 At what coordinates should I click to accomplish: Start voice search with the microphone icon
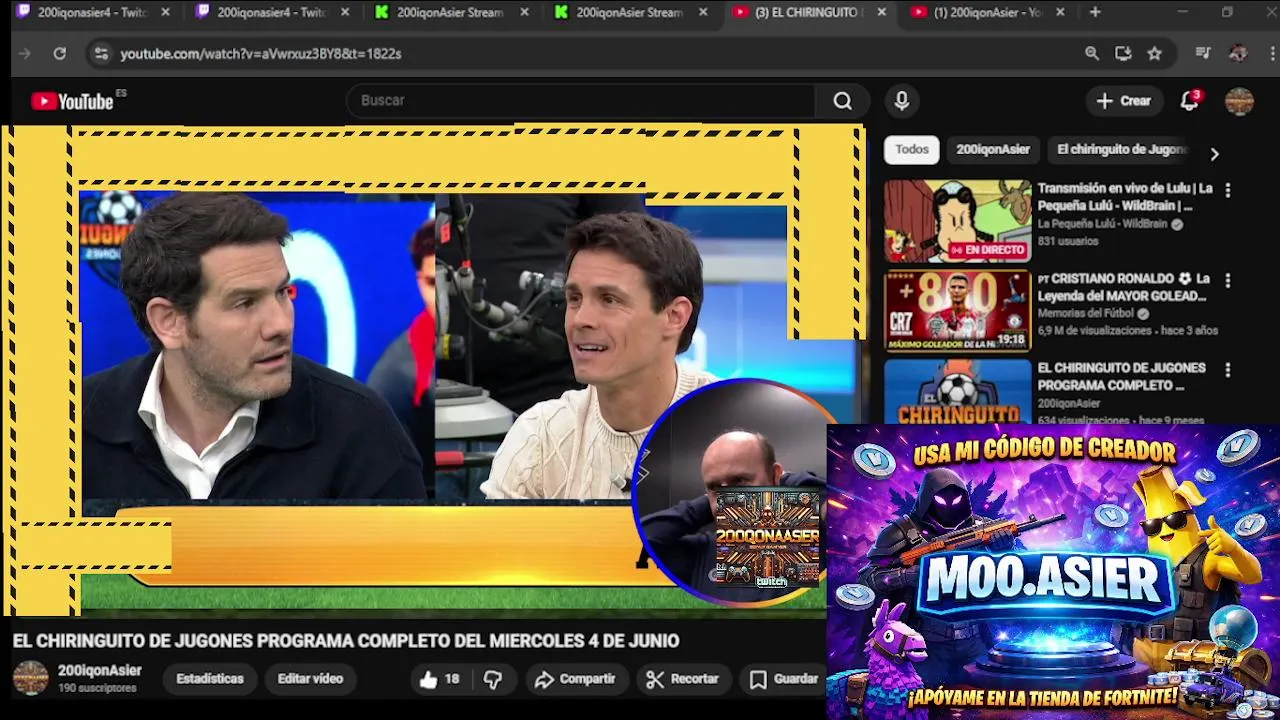point(901,101)
